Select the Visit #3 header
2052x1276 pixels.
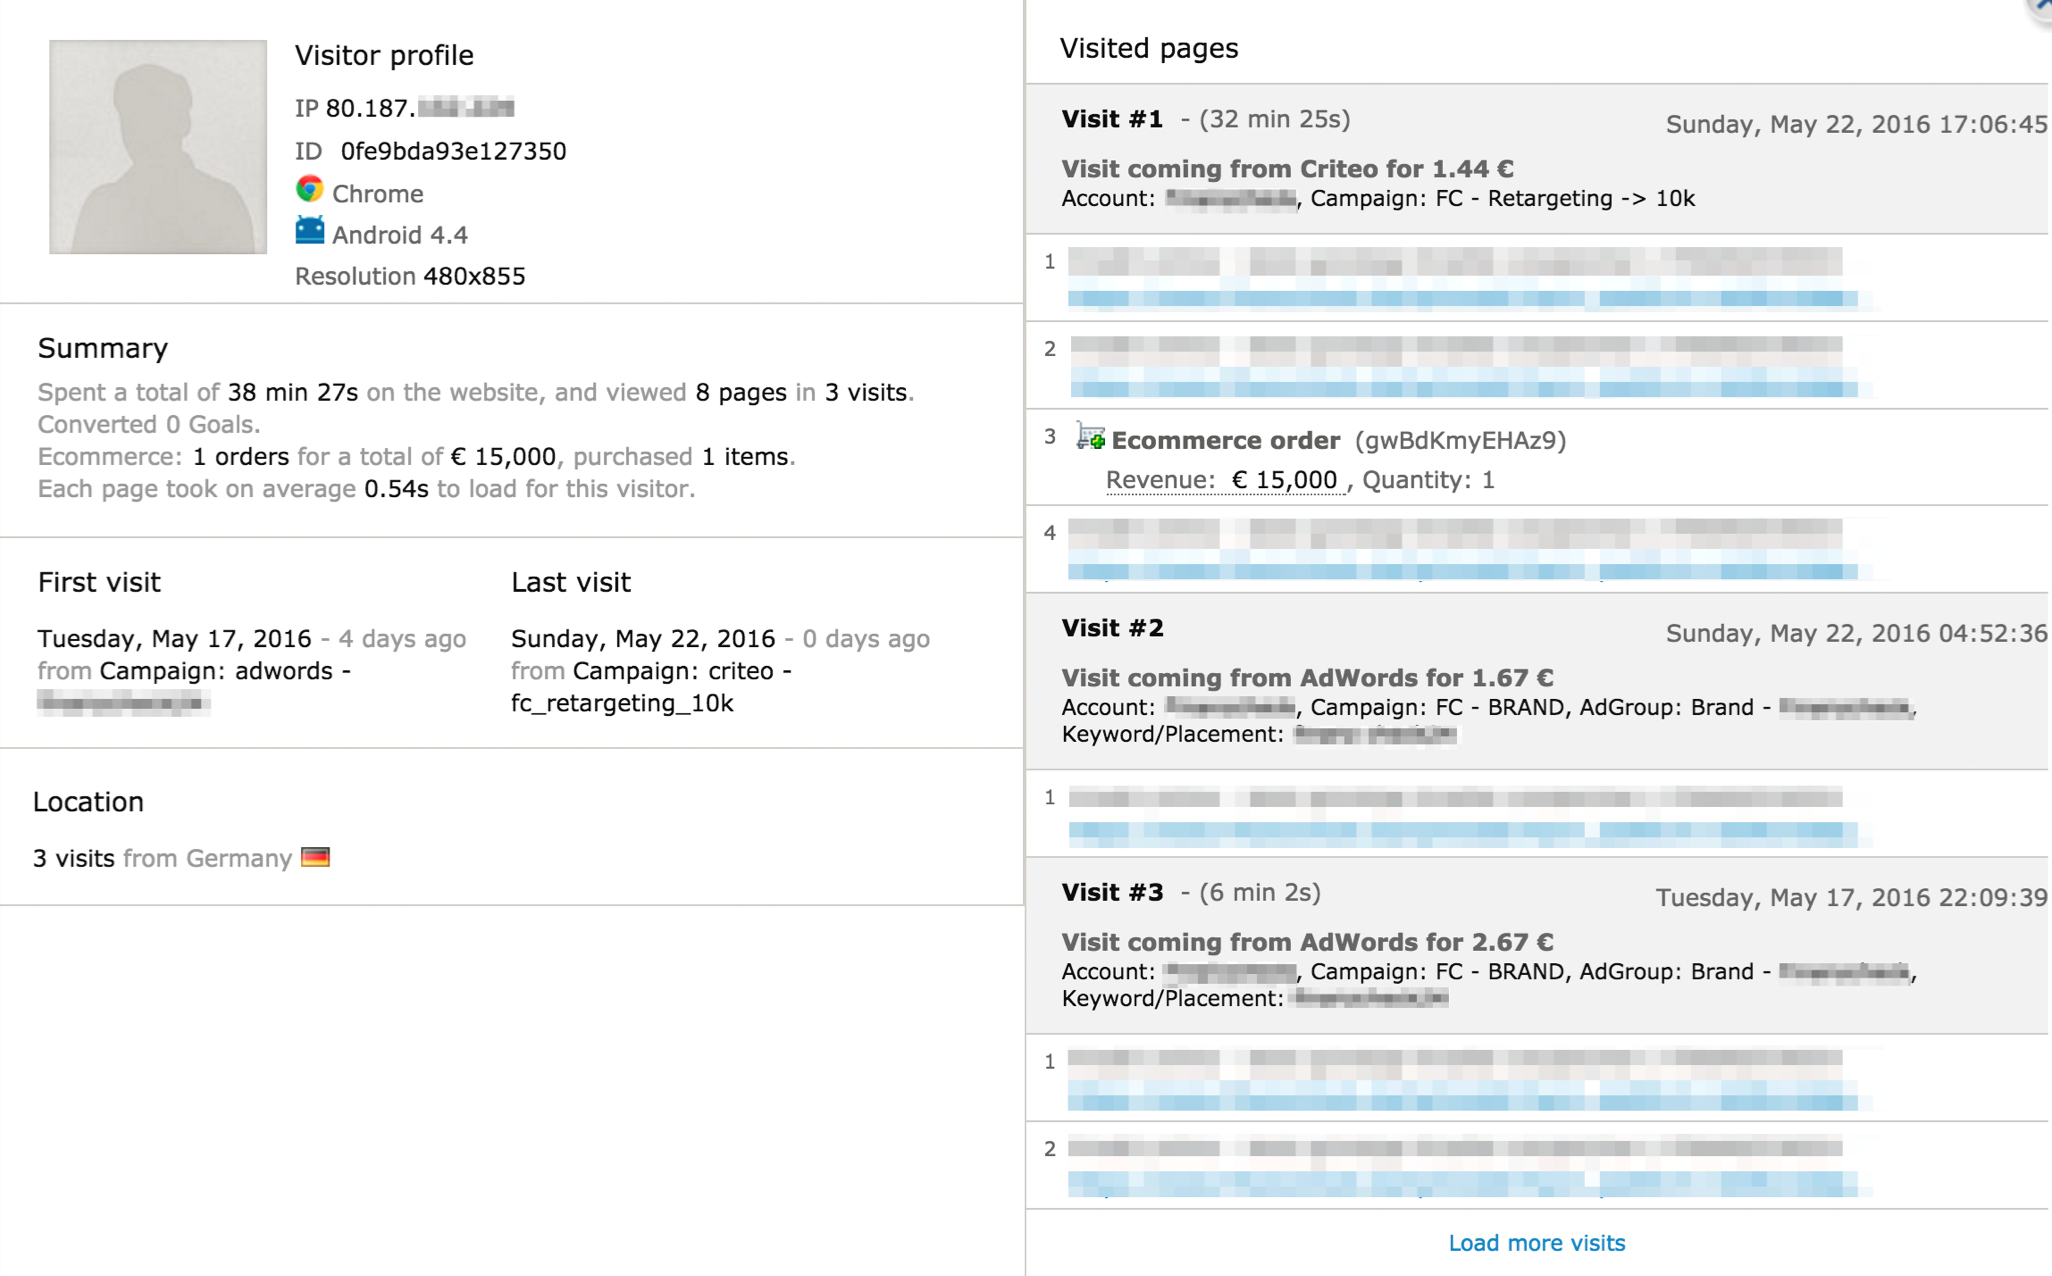[1112, 892]
